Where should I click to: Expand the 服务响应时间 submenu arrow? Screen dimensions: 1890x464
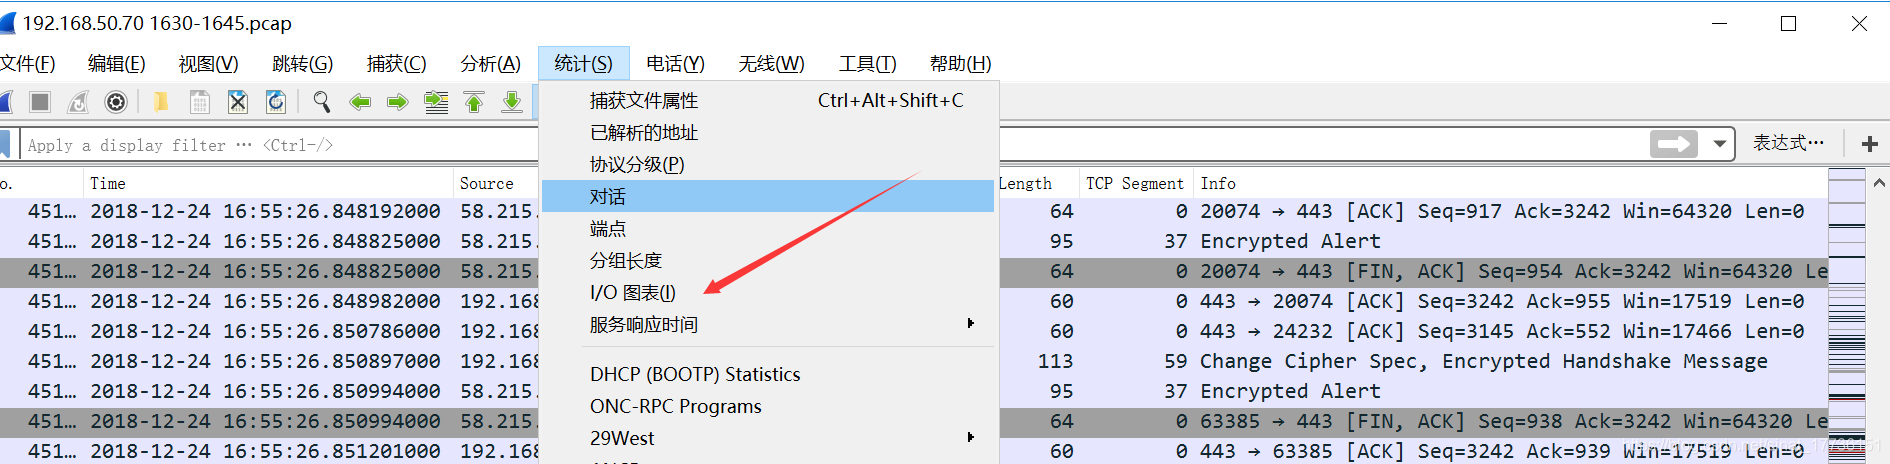[970, 323]
